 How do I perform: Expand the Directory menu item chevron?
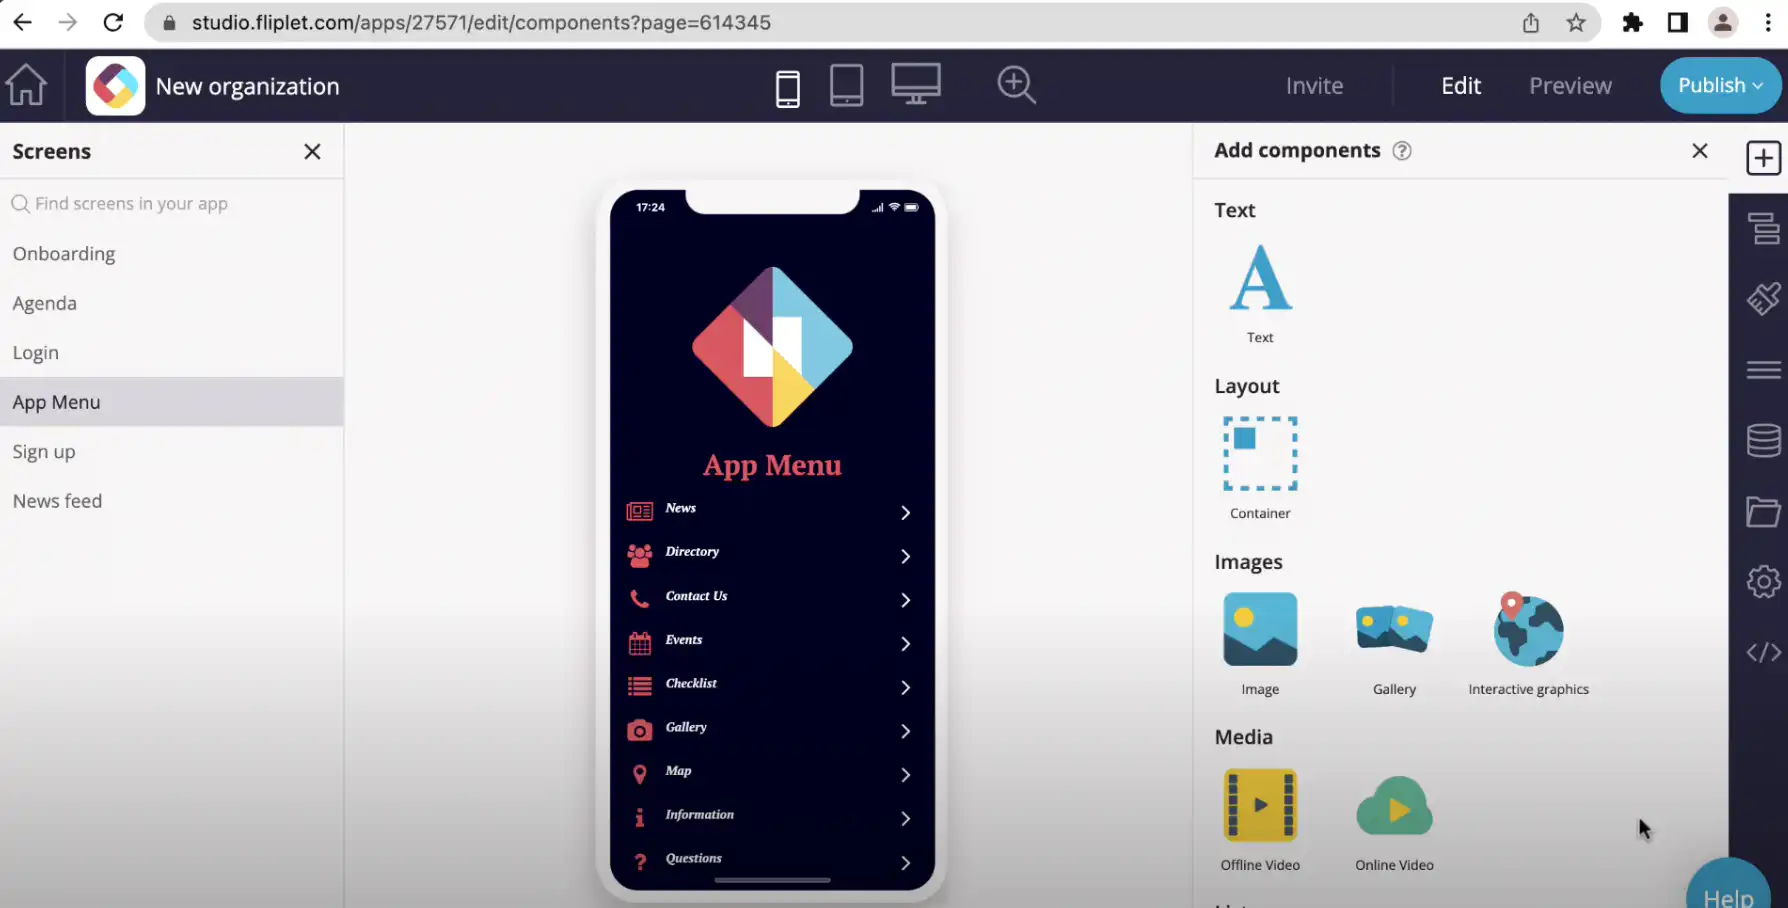(905, 556)
